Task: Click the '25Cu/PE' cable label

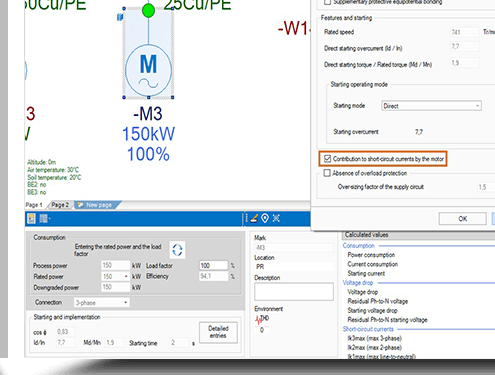Action: (x=197, y=5)
